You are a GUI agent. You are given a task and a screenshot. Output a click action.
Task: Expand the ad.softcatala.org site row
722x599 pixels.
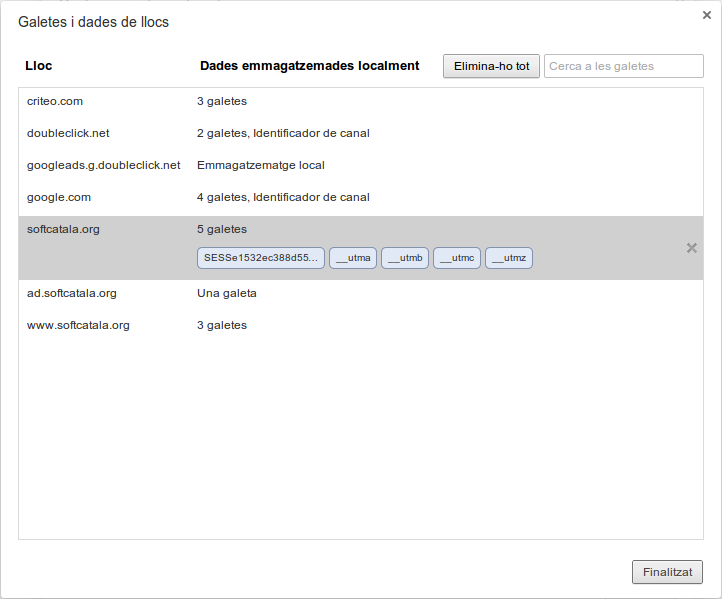pos(361,293)
